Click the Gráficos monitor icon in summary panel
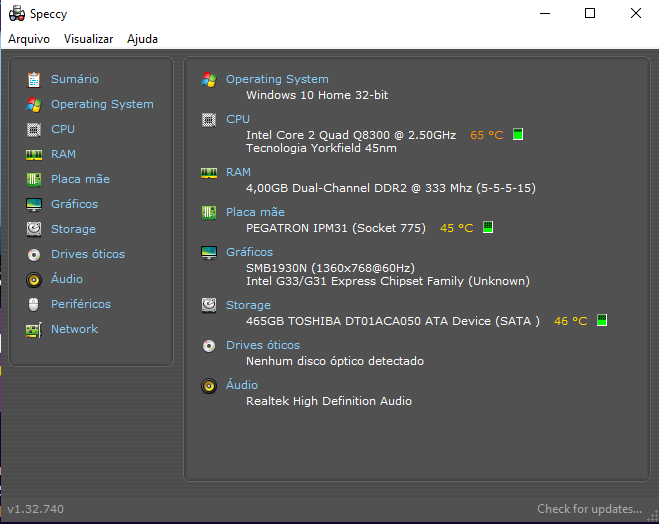The height and width of the screenshot is (524, 659). 209,253
